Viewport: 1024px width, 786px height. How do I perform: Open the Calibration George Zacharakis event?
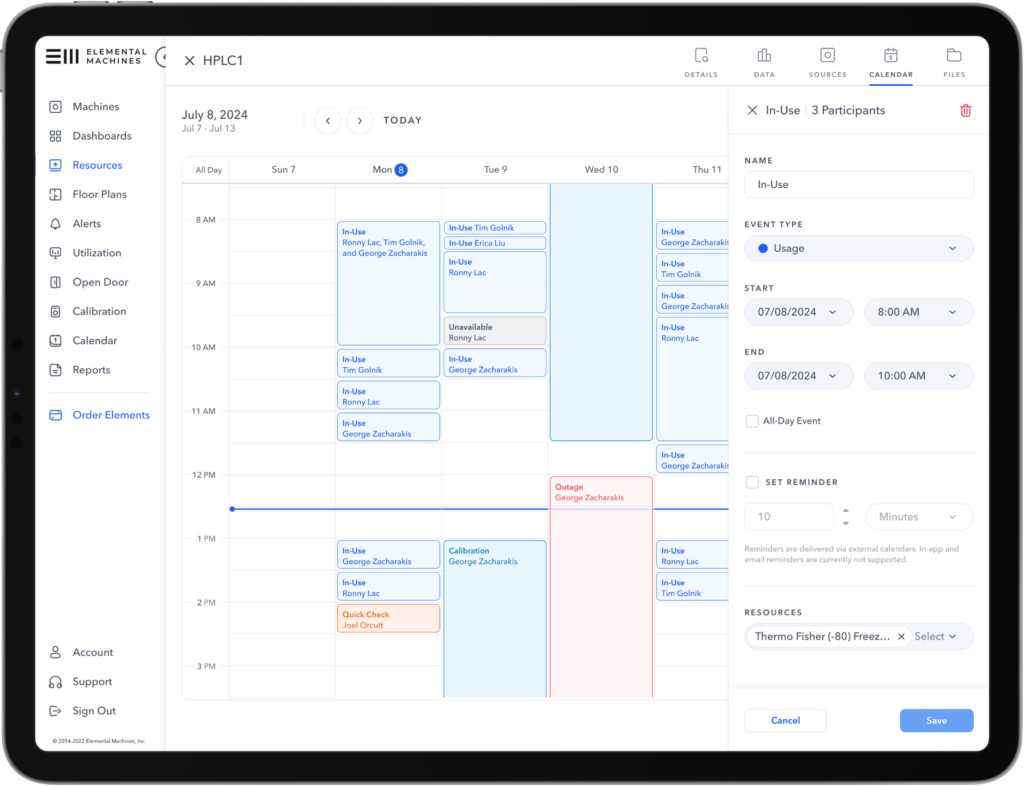pos(494,618)
